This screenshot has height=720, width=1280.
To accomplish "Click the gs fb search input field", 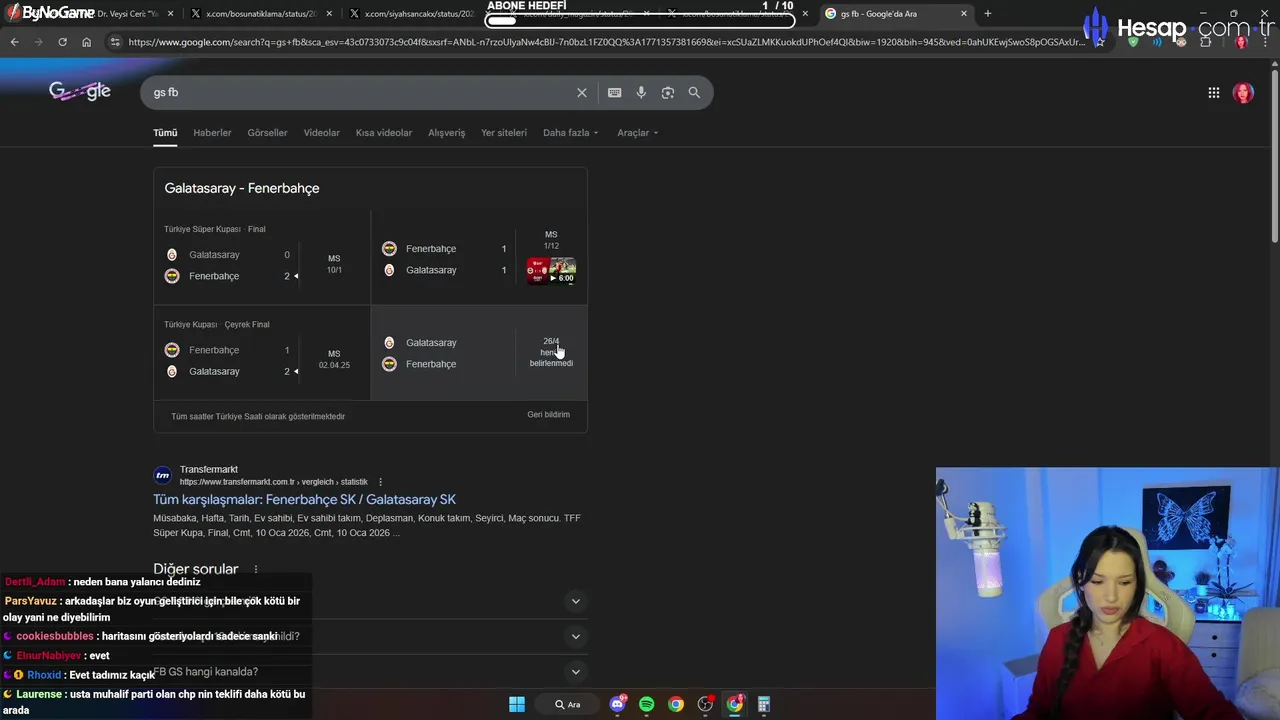I will (x=360, y=92).
